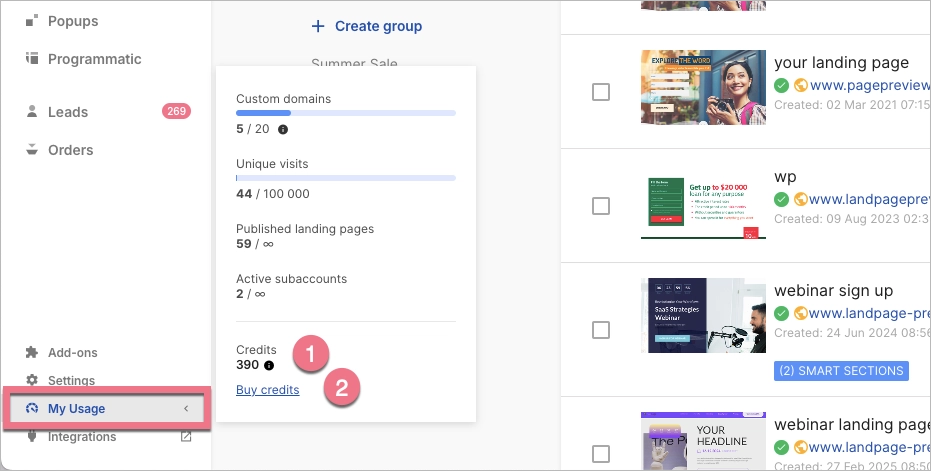Screen dimensions: 931x471
Task: Click green published check on your landing page
Action: click(781, 86)
